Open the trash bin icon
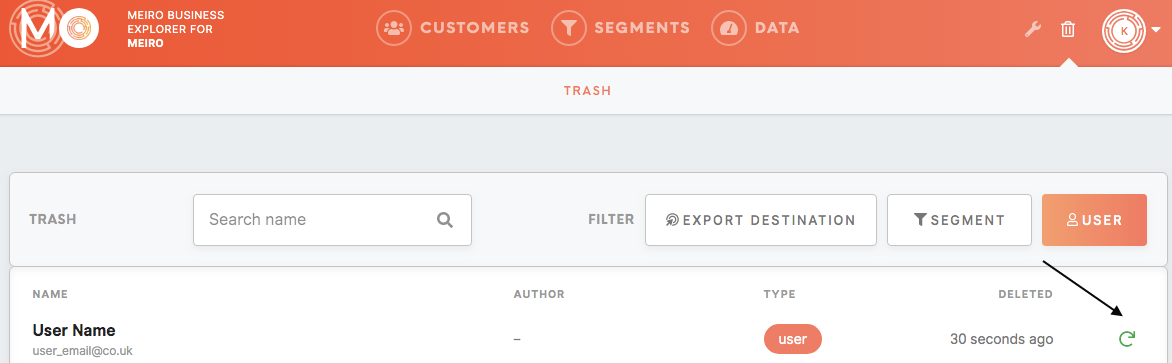Image resolution: width=1172 pixels, height=363 pixels. tap(1068, 30)
